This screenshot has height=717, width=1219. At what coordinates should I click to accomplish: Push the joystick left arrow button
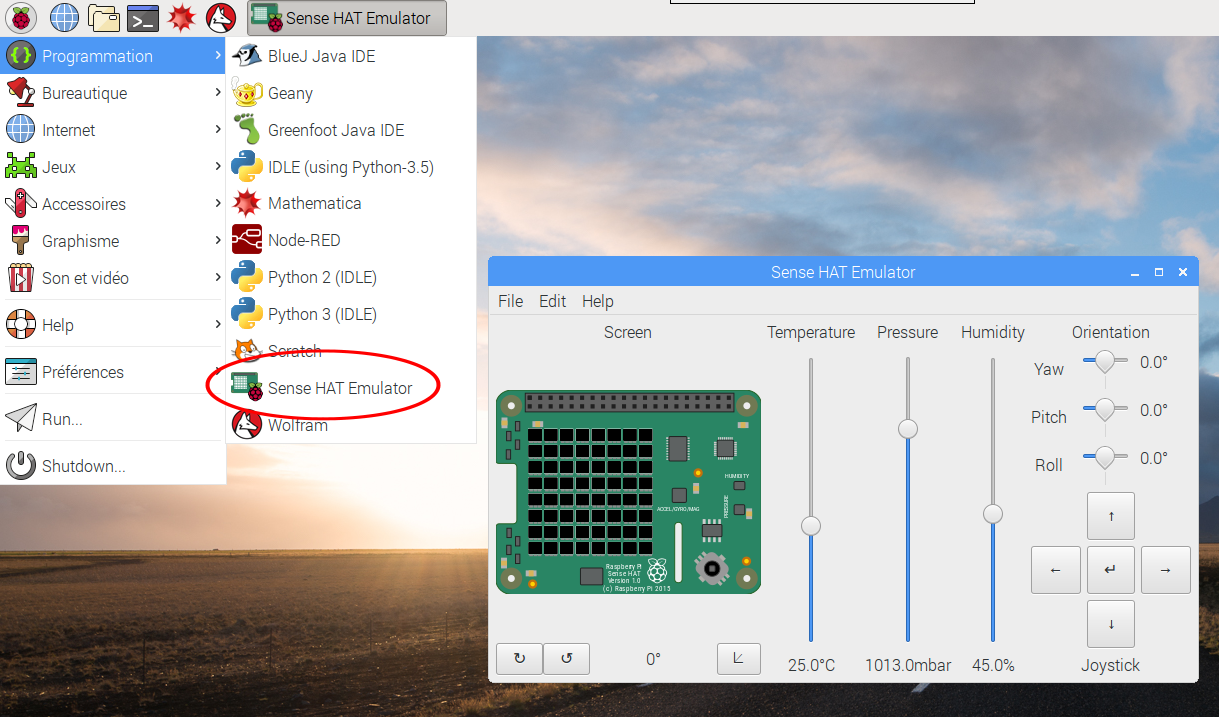[x=1056, y=570]
